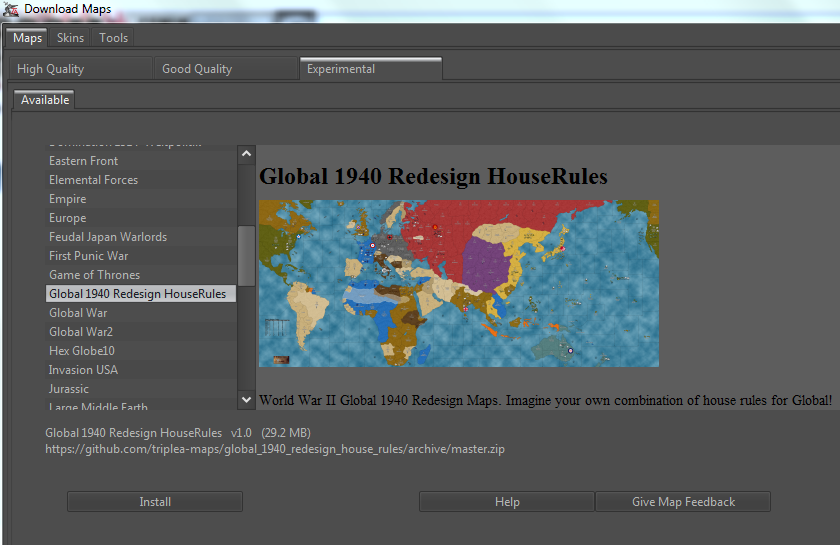Viewport: 840px width, 545px height.
Task: Select Global War in the map list
Action: point(140,313)
